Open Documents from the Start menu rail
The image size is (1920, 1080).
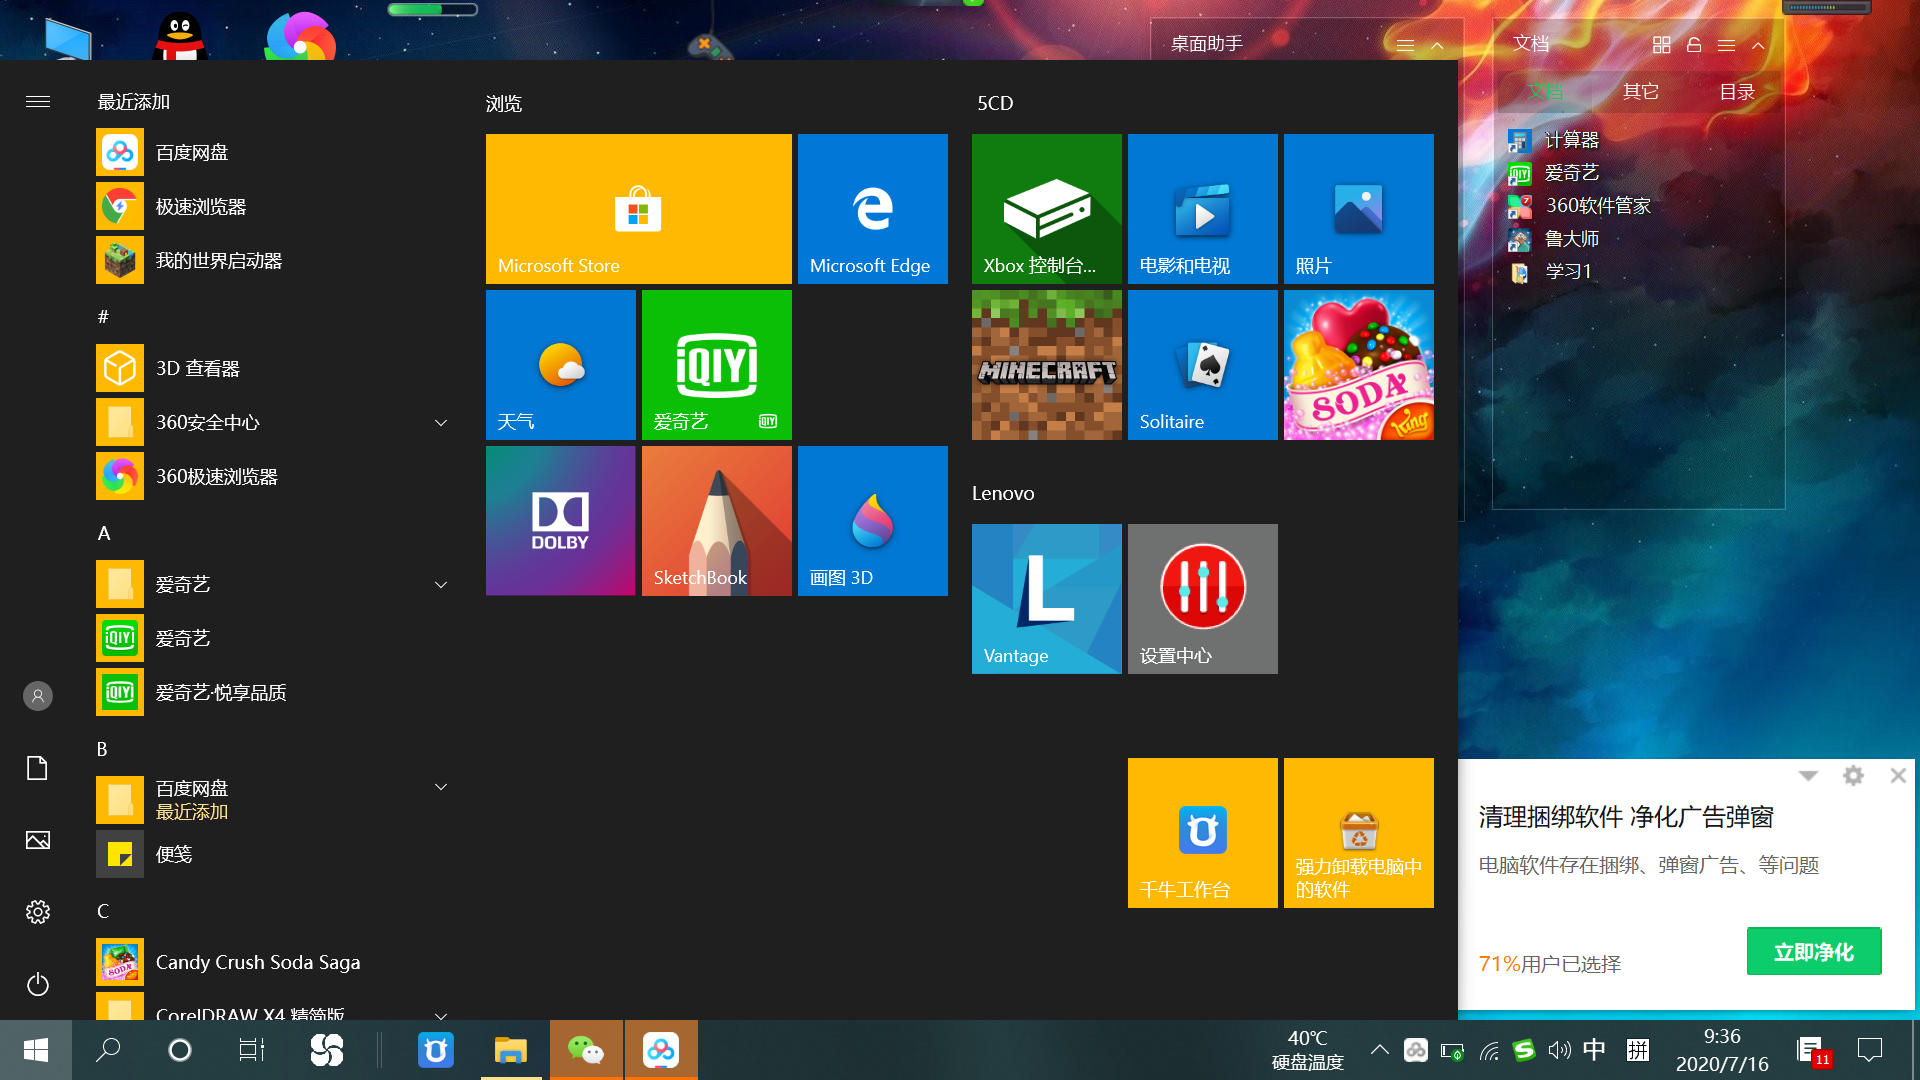[38, 768]
